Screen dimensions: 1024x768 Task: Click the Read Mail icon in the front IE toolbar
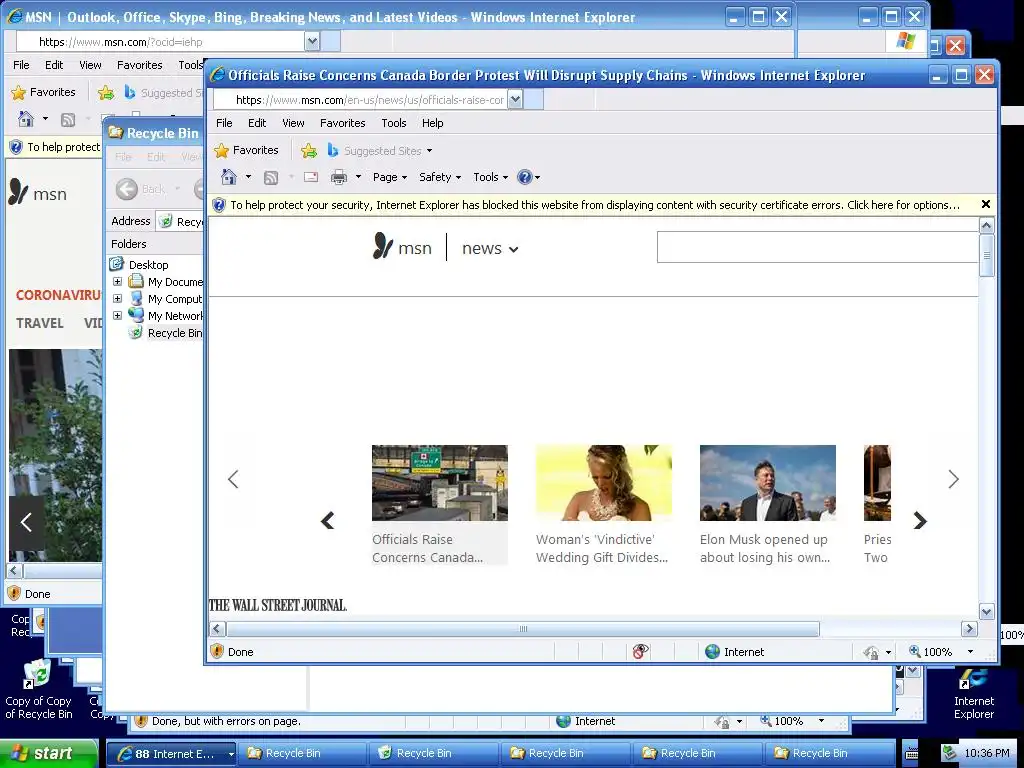(311, 177)
